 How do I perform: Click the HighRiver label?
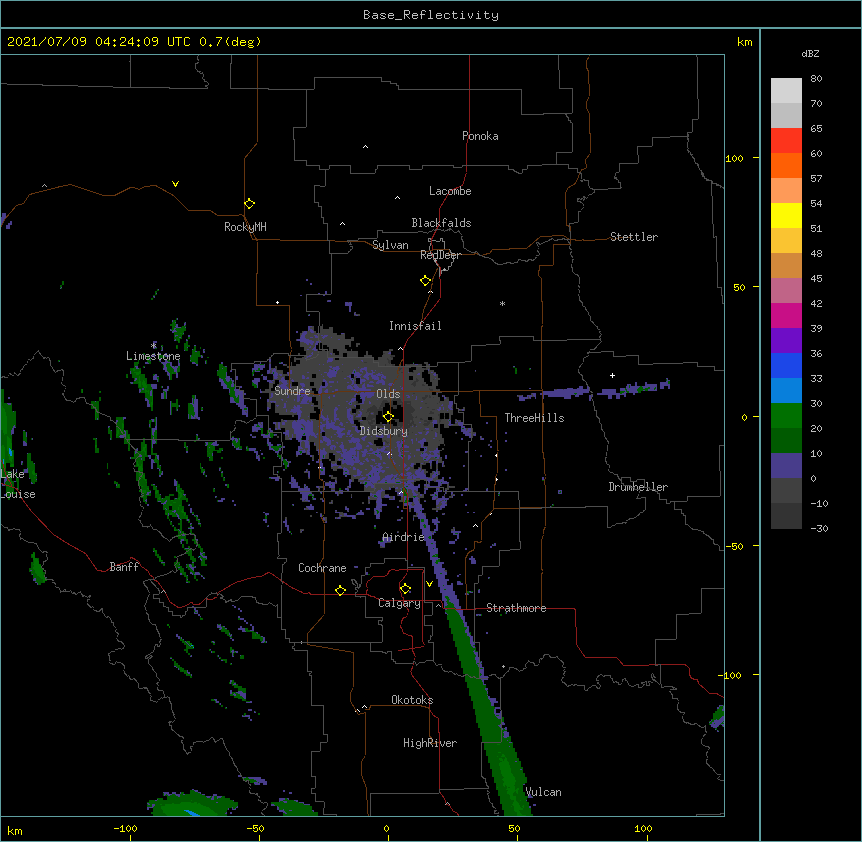pos(430,743)
